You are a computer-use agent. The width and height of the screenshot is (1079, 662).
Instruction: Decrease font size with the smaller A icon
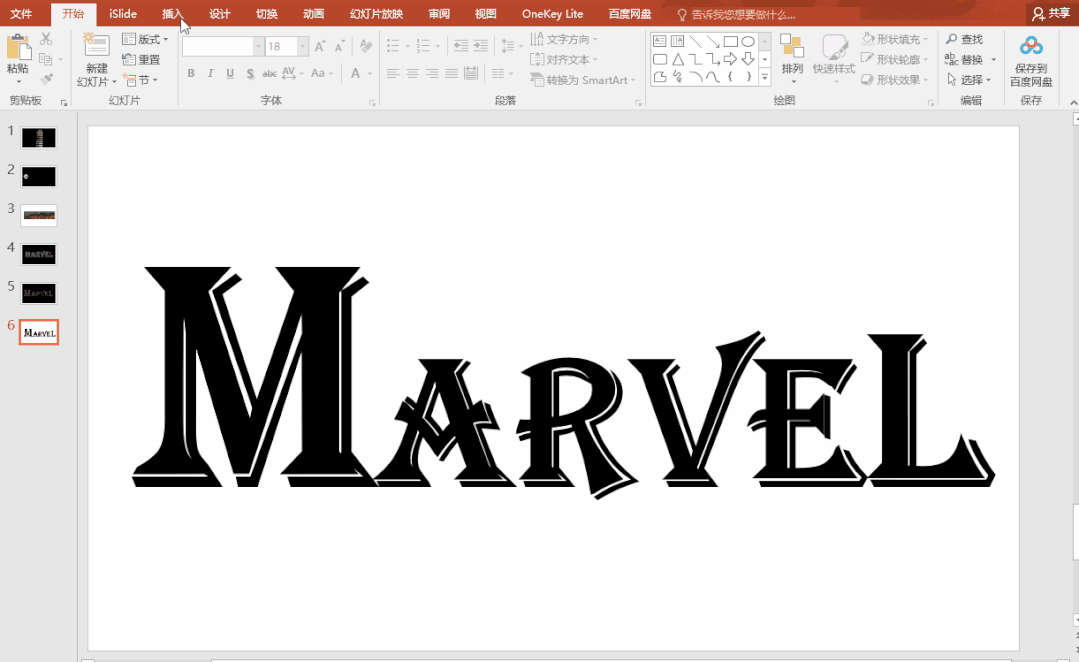(339, 46)
